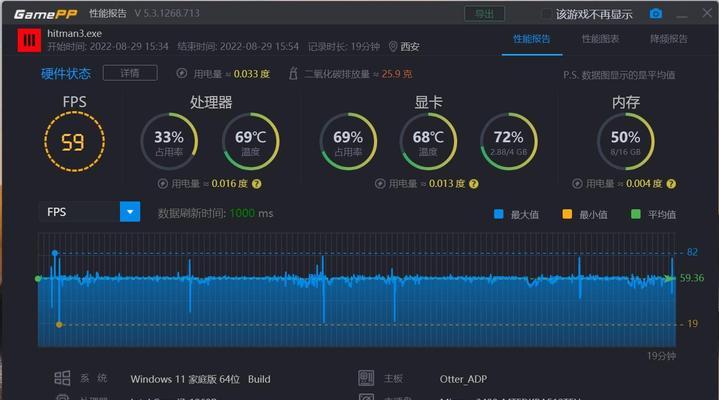Click the 72% video memory gauge
719x400 pixels.
click(x=509, y=141)
